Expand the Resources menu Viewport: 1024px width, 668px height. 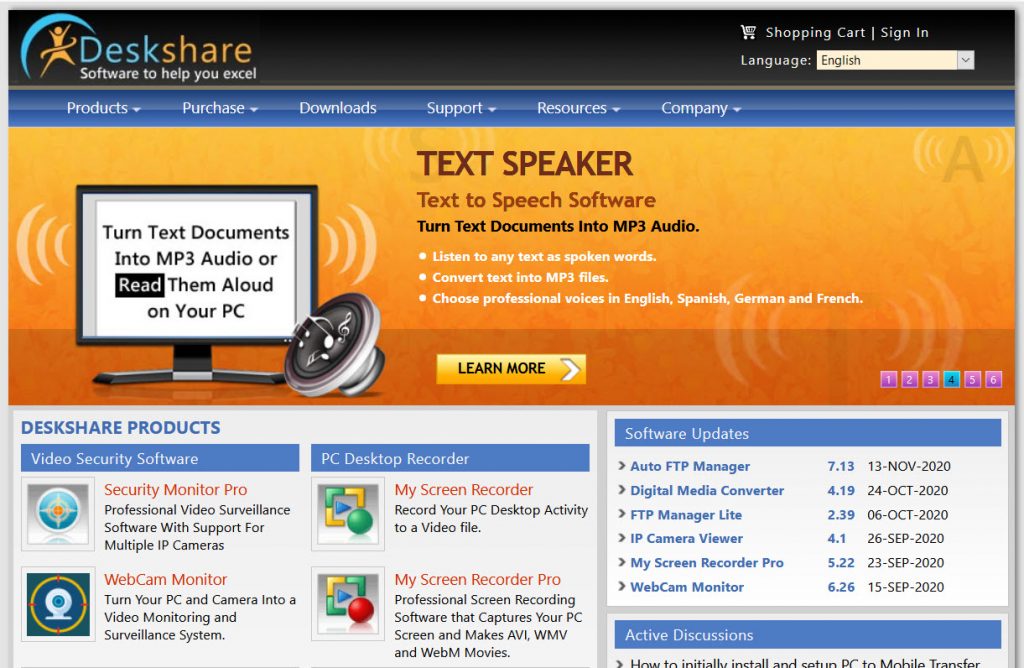click(578, 108)
